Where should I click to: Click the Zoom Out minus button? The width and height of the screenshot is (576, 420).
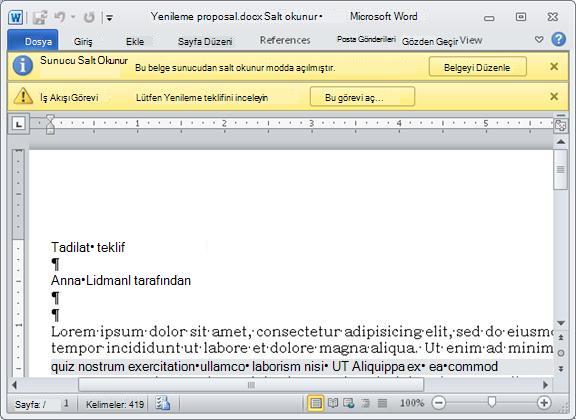click(x=439, y=403)
